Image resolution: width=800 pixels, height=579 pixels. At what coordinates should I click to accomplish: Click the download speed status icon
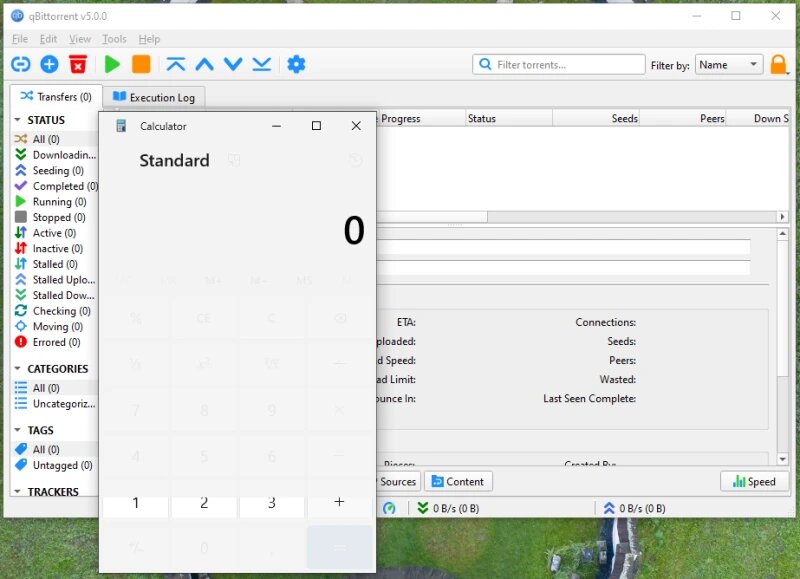[422, 508]
